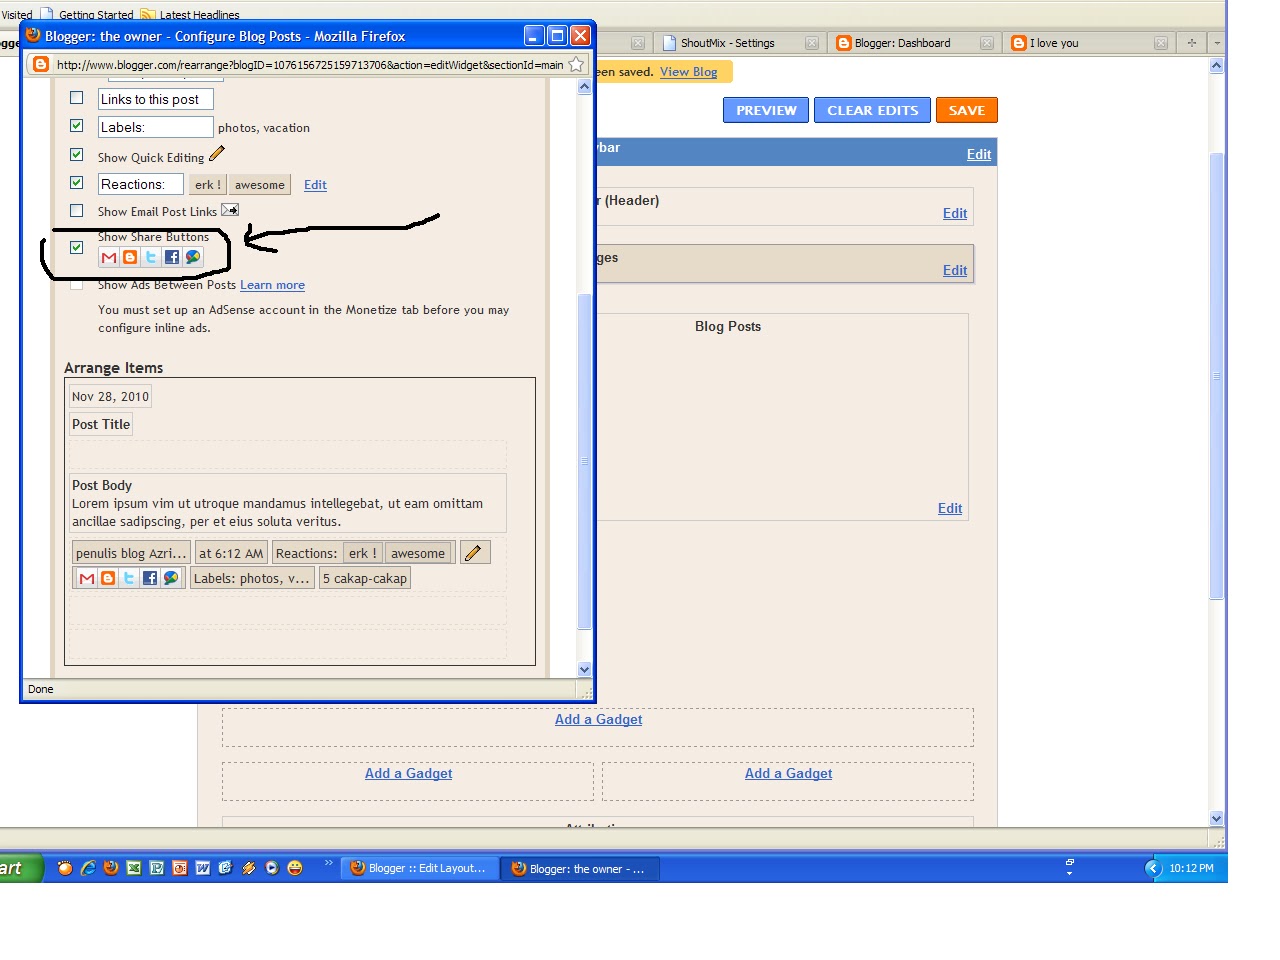Select the pencil block in Arrange Items

click(474, 552)
